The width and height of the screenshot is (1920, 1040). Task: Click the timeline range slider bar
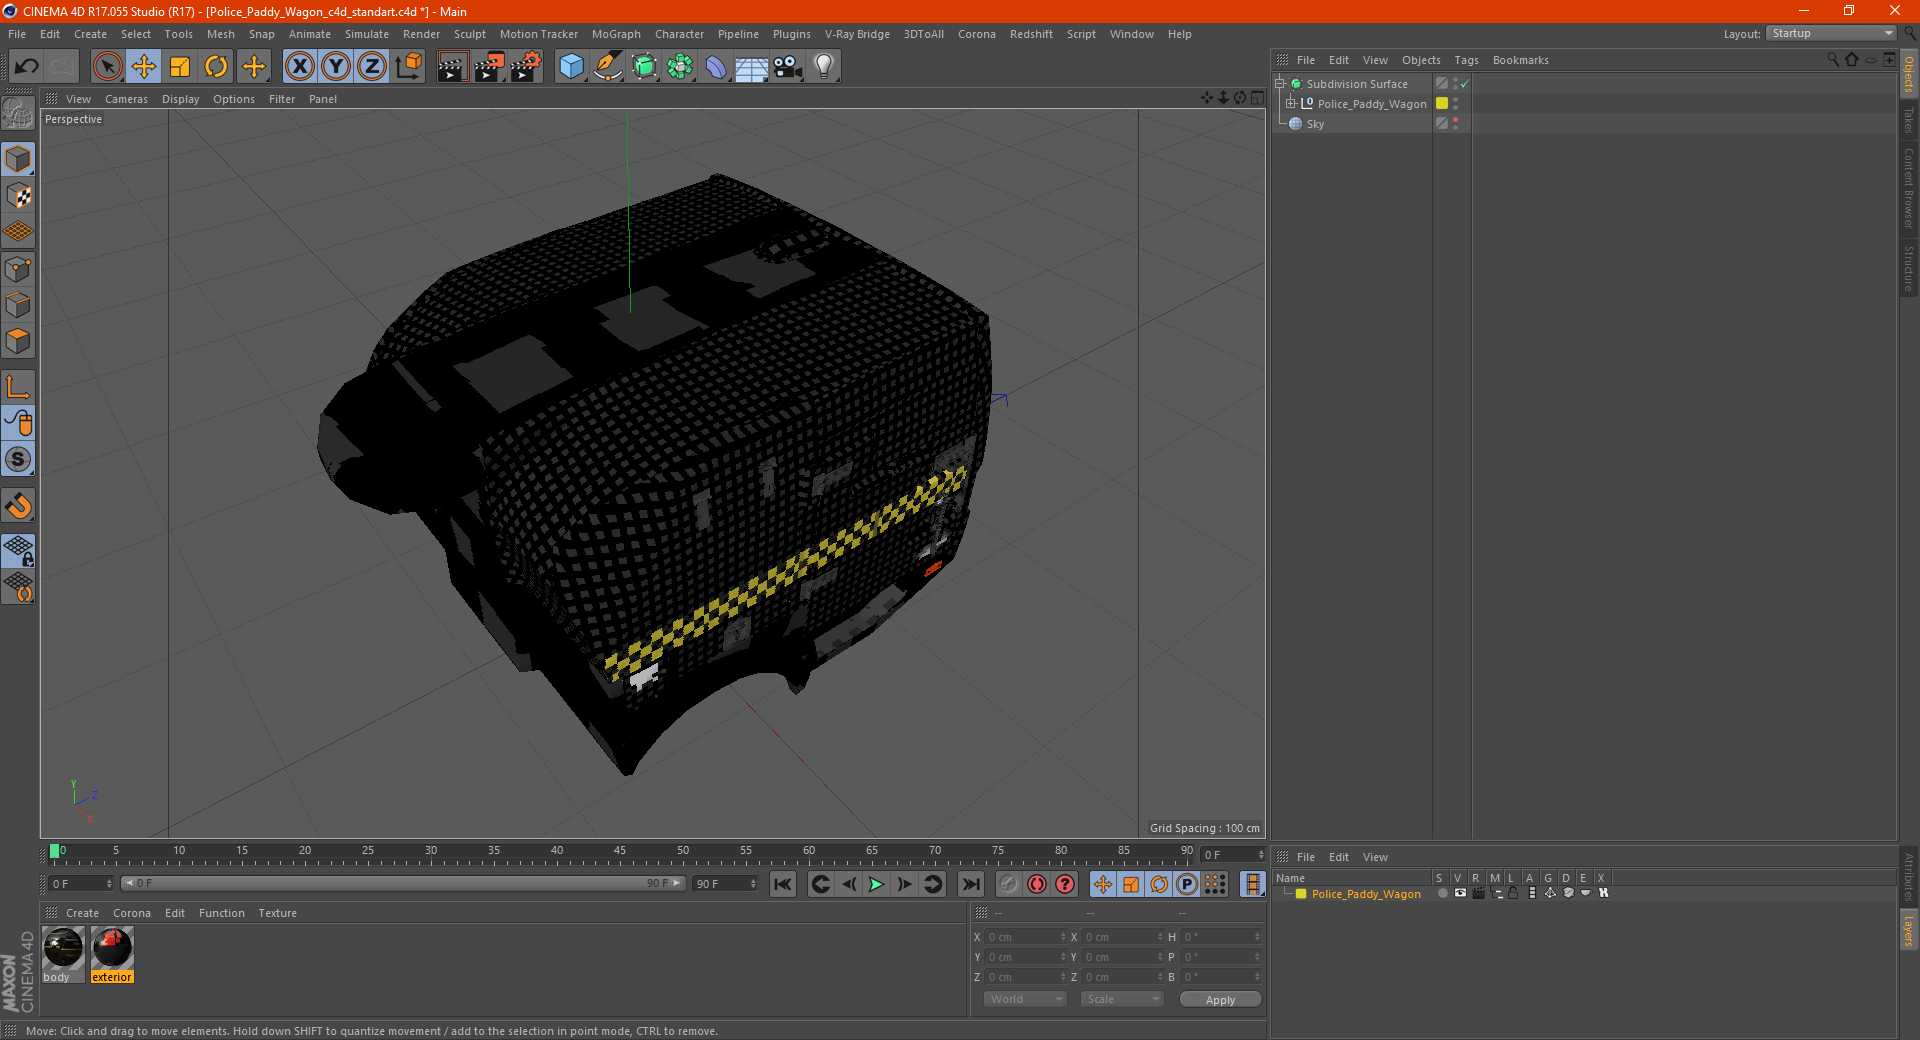point(403,883)
